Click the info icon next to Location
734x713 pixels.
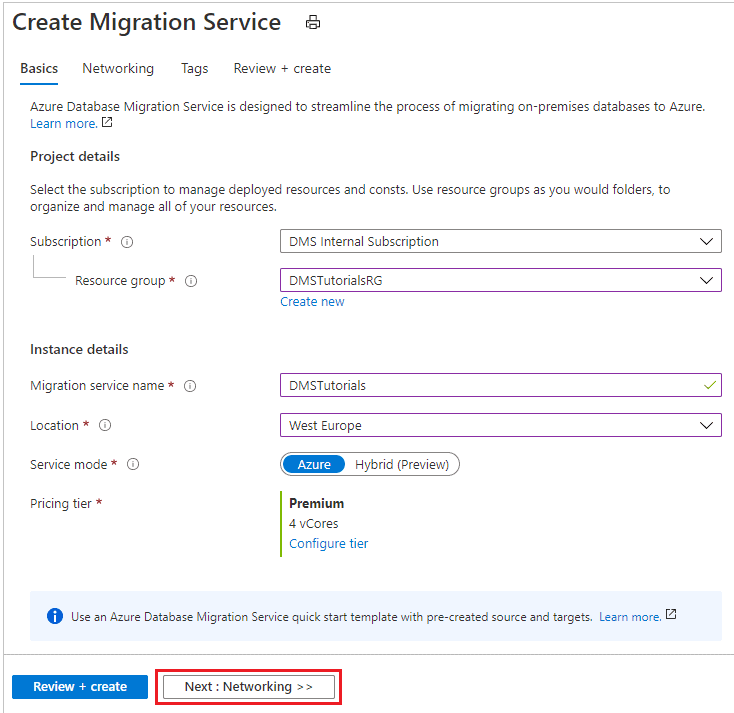click(105, 426)
